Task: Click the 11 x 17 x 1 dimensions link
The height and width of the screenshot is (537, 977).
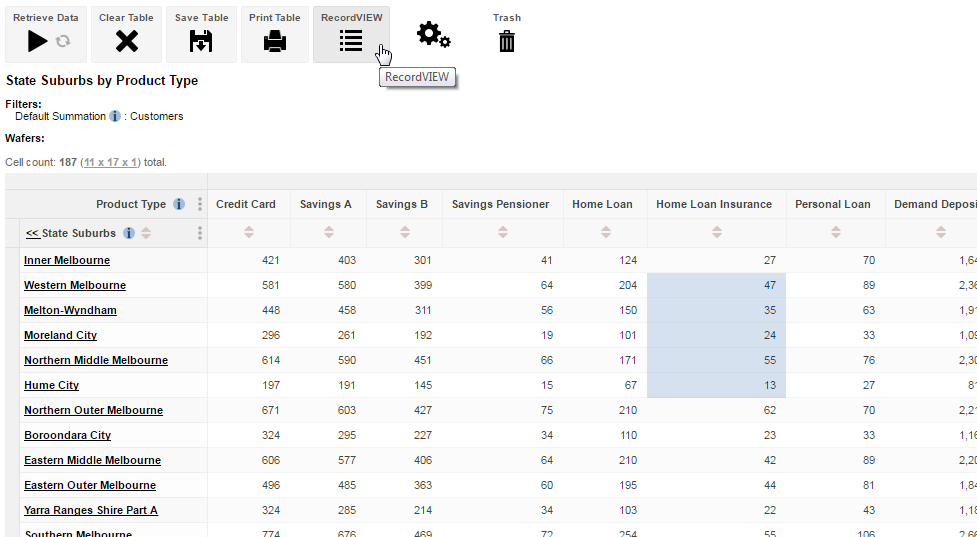Action: pyautogui.click(x=111, y=162)
